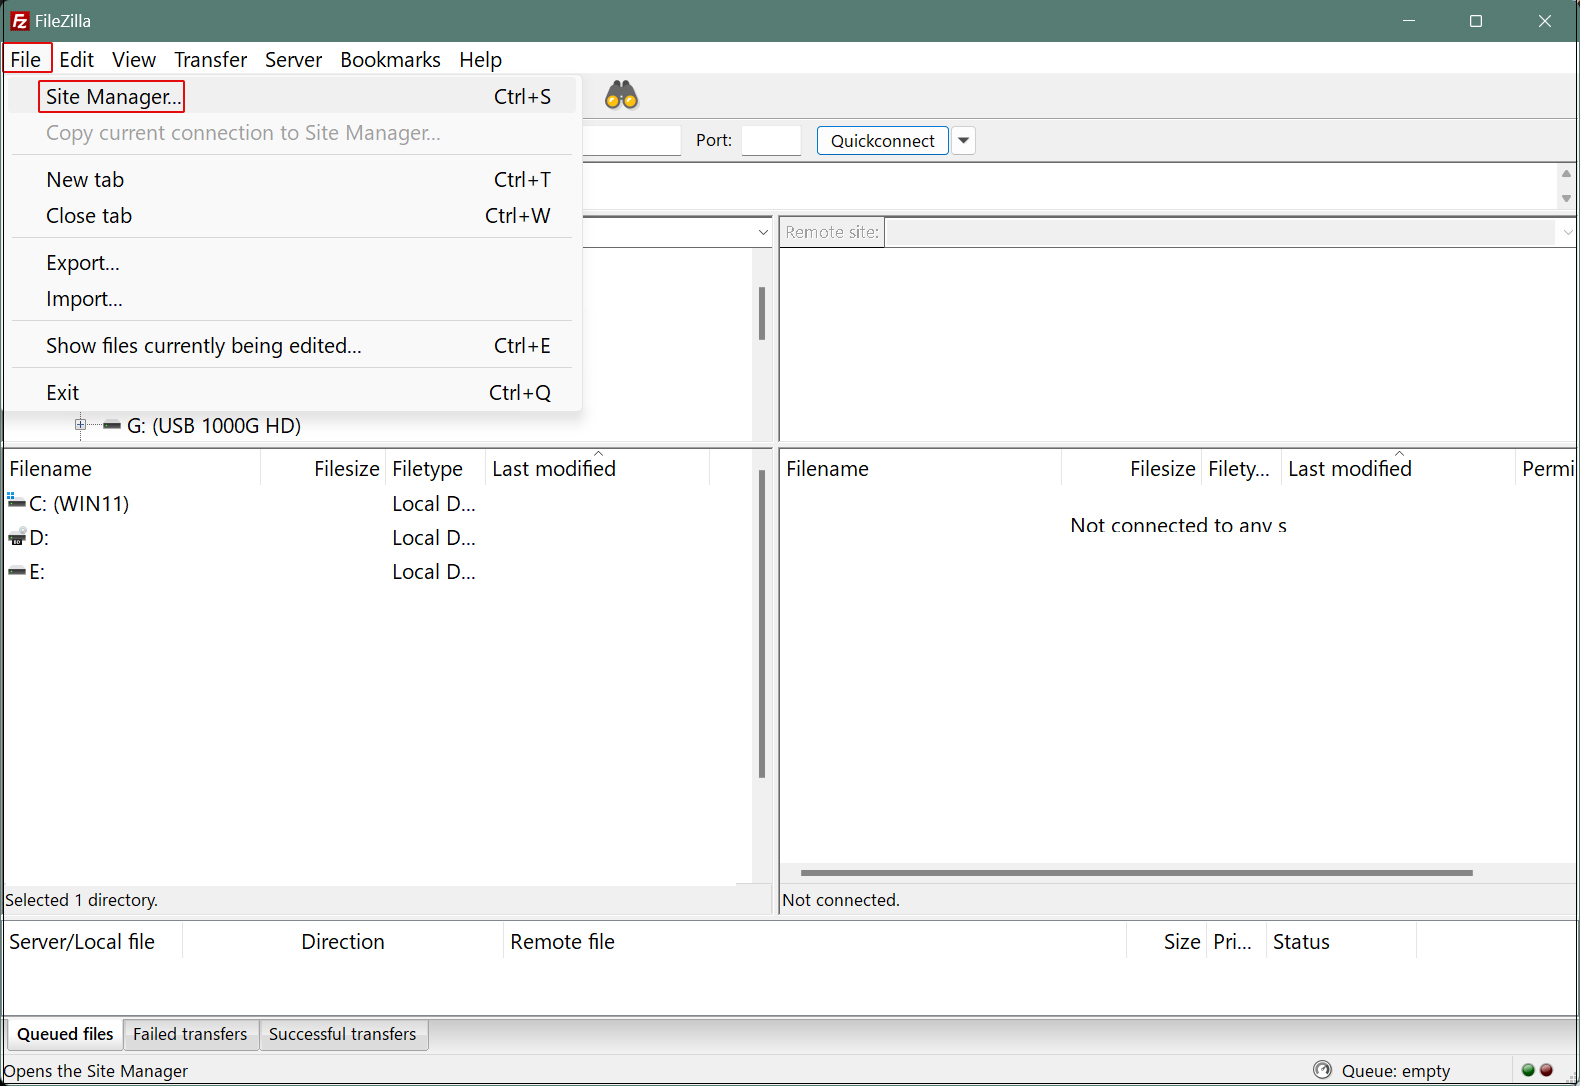Open the File menu

tap(26, 59)
